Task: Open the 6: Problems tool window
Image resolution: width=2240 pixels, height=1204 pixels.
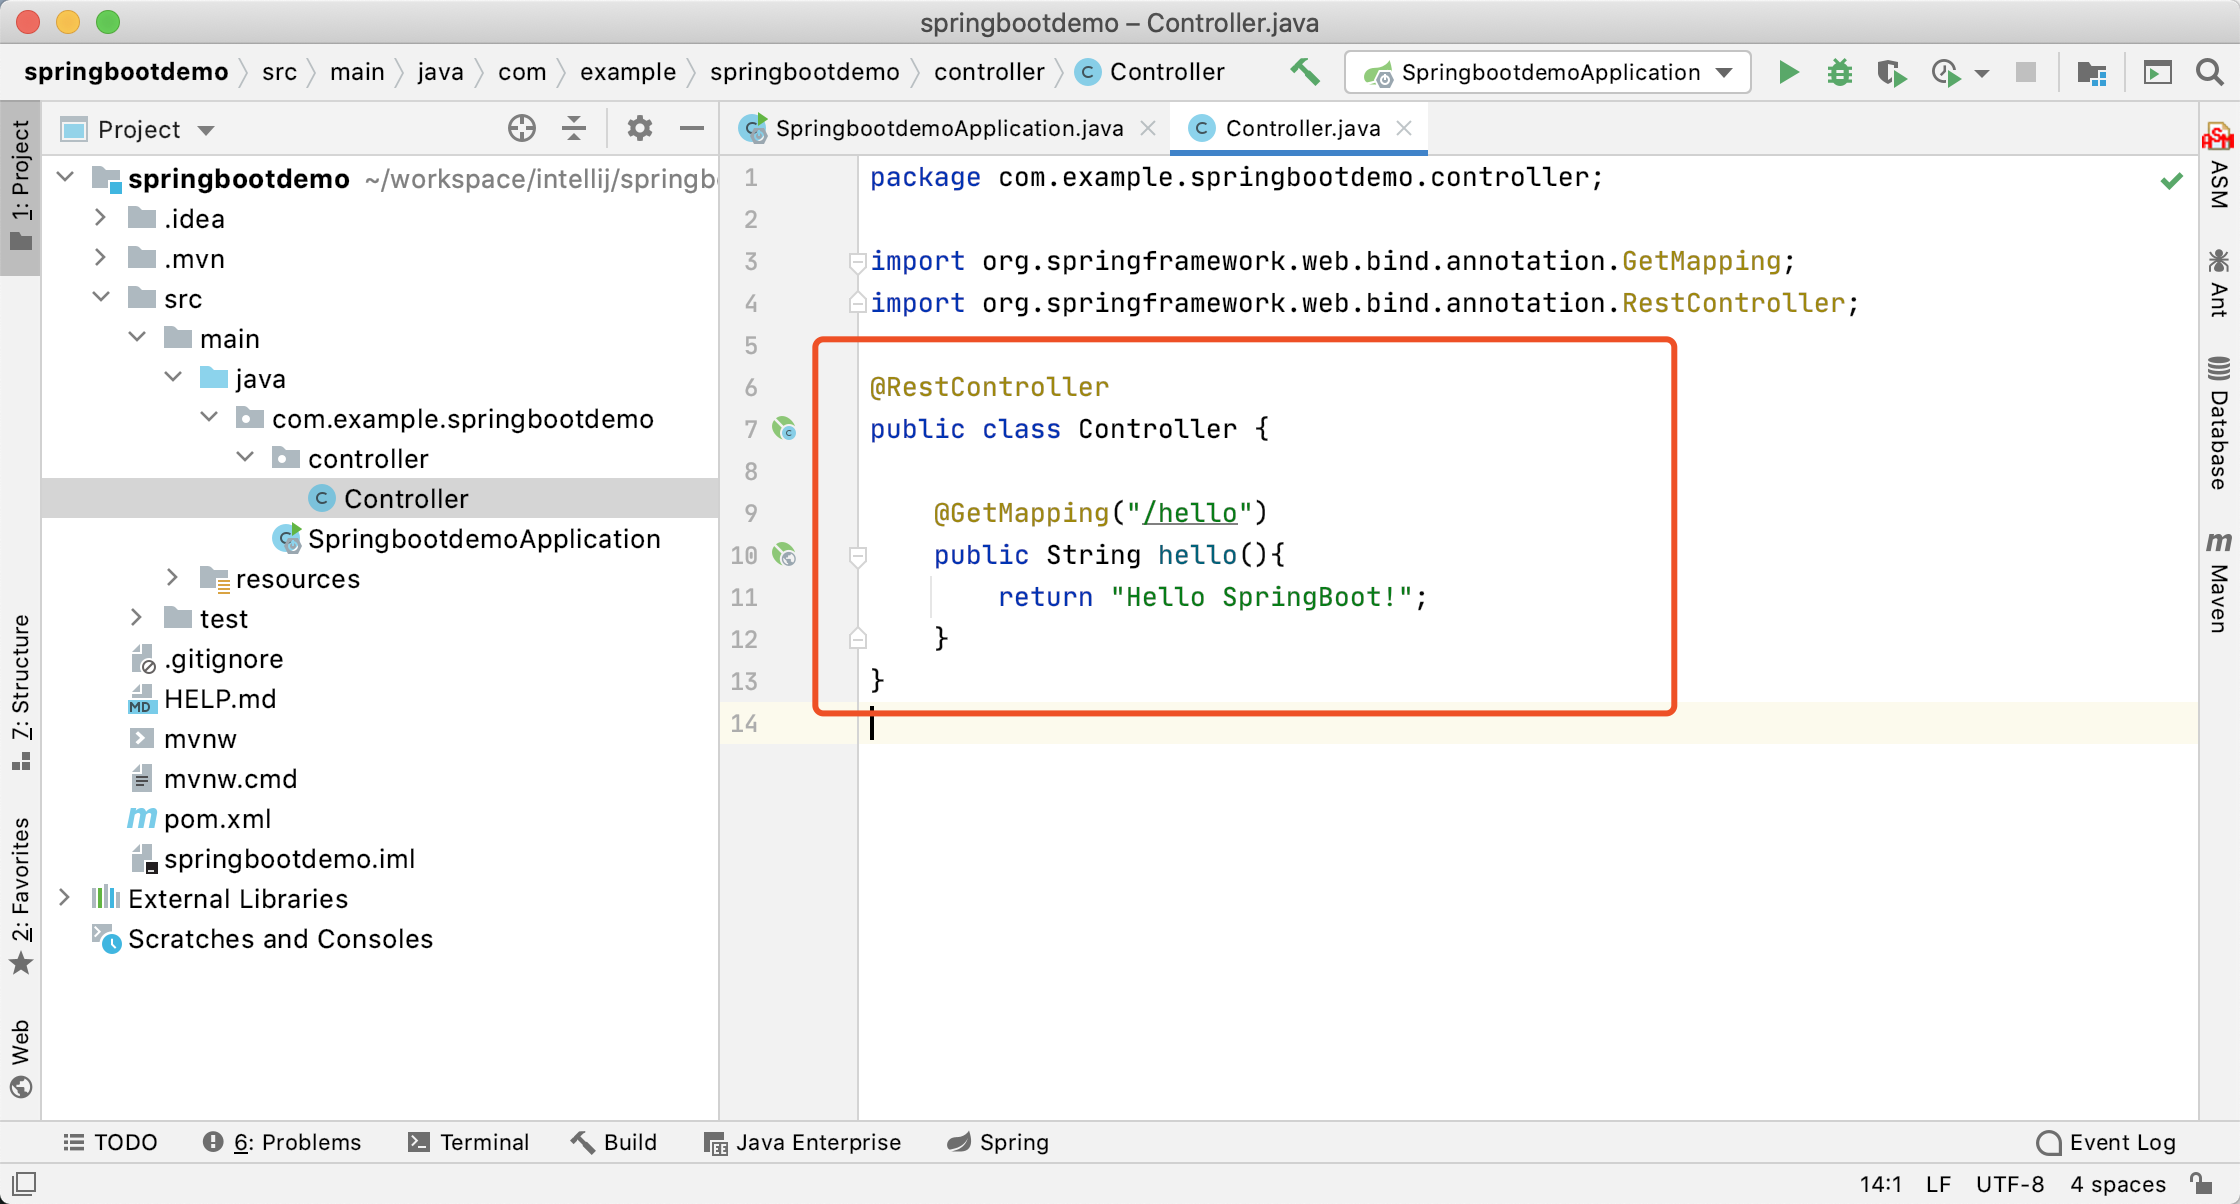Action: (x=281, y=1142)
